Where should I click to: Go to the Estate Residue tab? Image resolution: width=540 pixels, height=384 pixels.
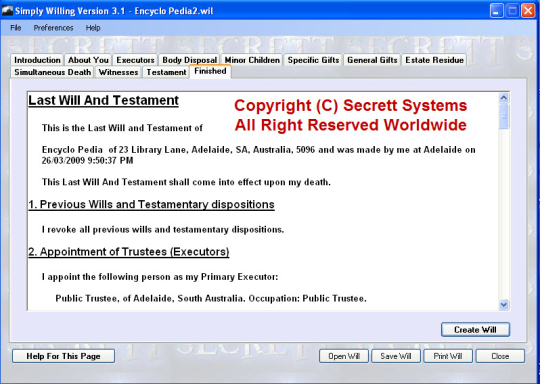tap(434, 60)
